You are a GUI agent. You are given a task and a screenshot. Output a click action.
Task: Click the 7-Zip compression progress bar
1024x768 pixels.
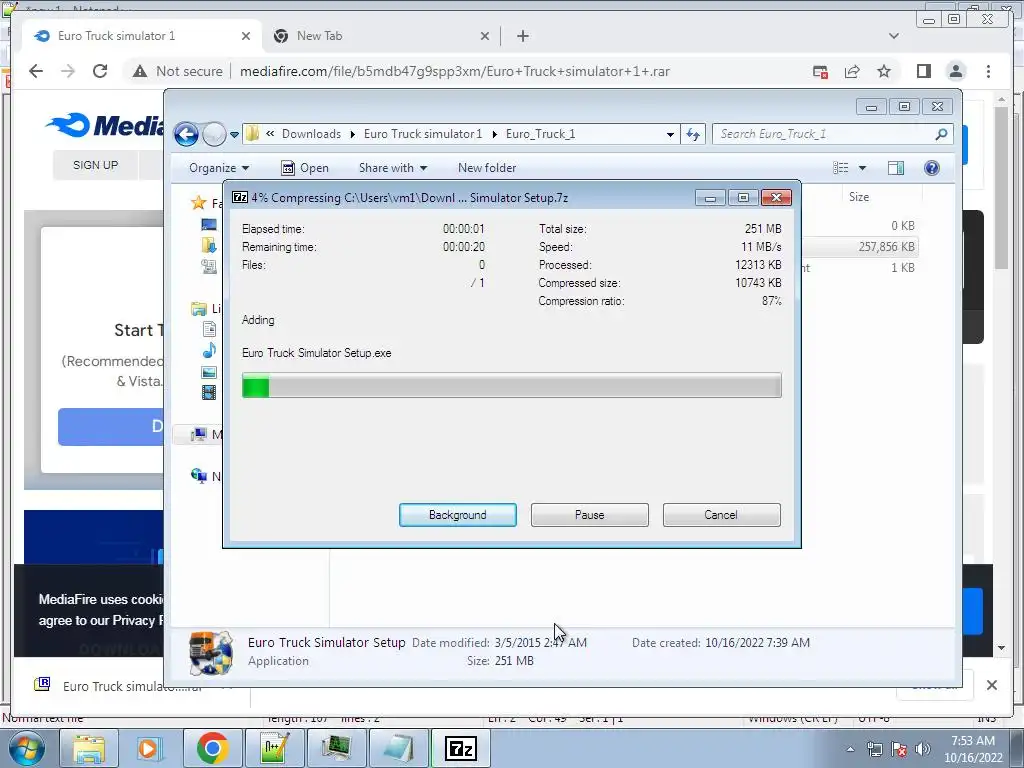pos(511,385)
